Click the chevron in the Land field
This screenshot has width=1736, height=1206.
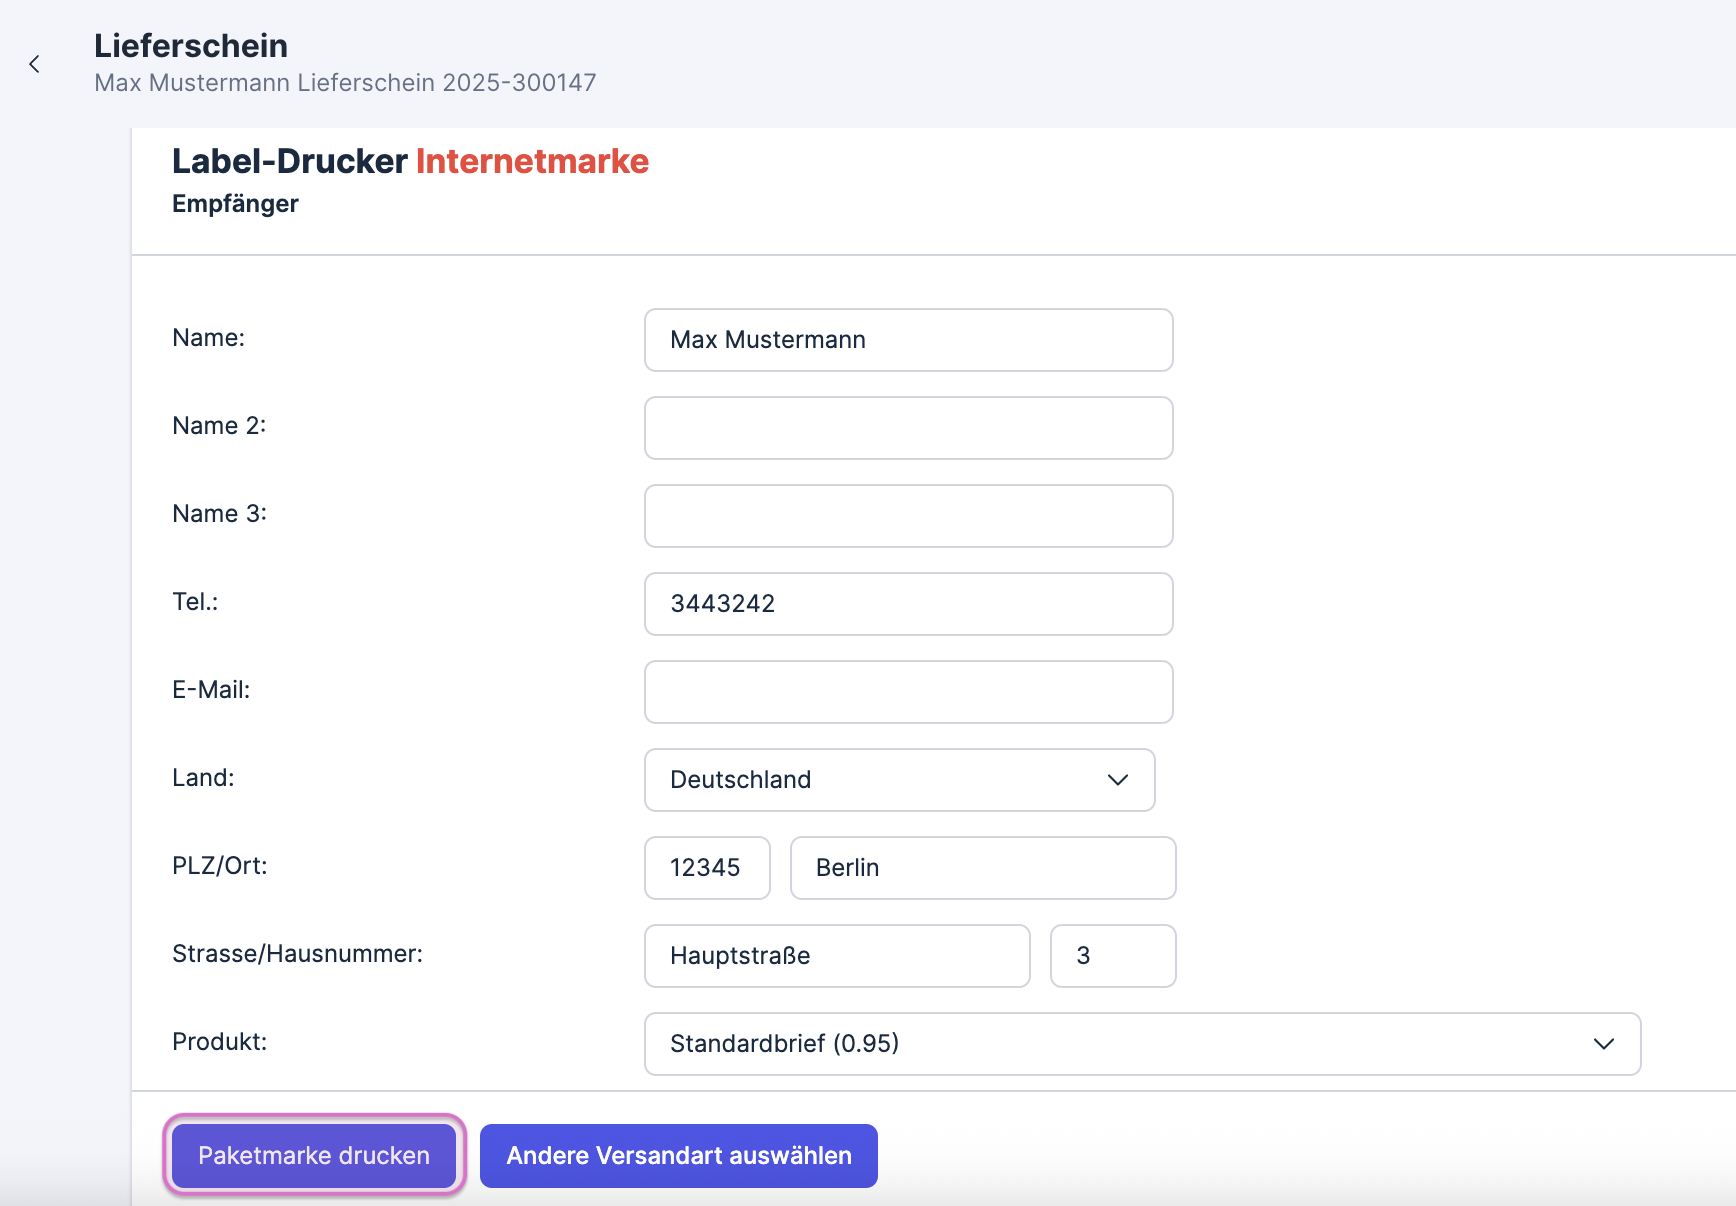click(1117, 780)
